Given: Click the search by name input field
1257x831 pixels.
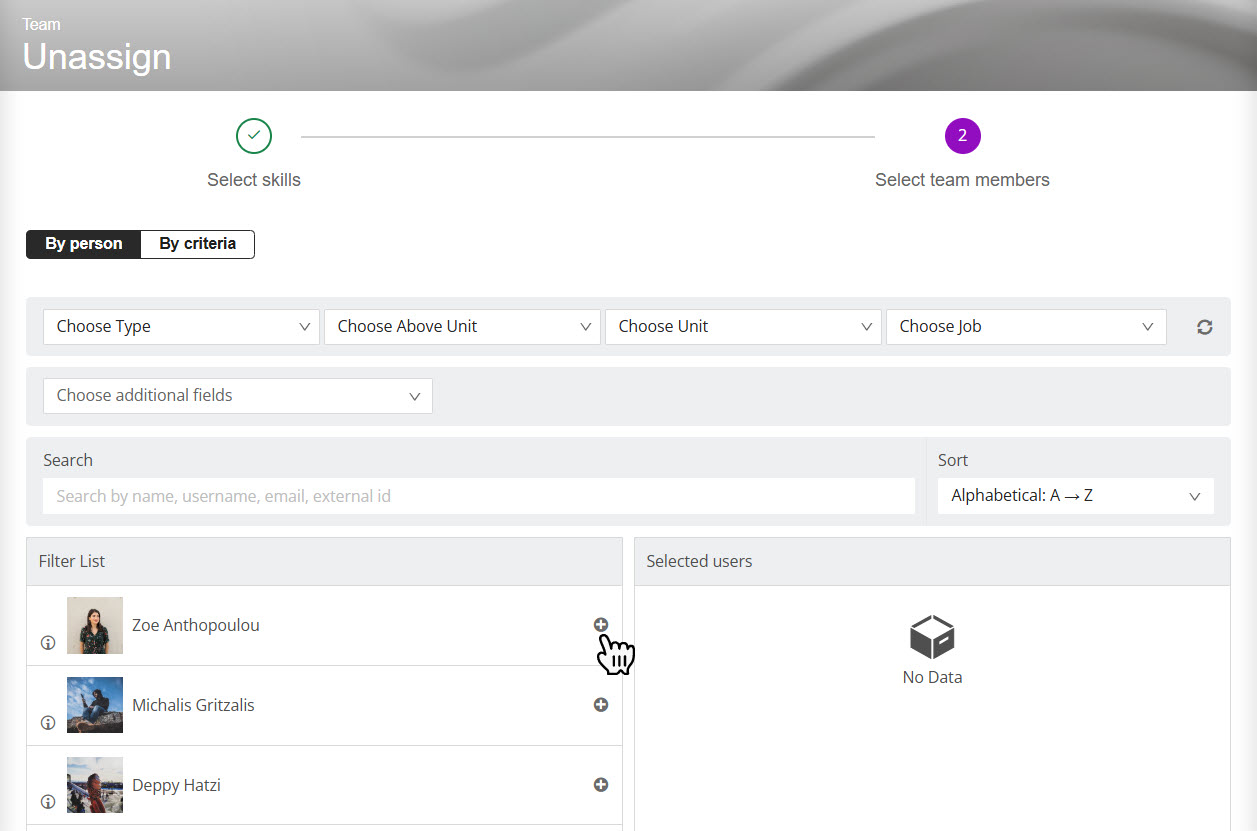Looking at the screenshot, I should (x=478, y=496).
